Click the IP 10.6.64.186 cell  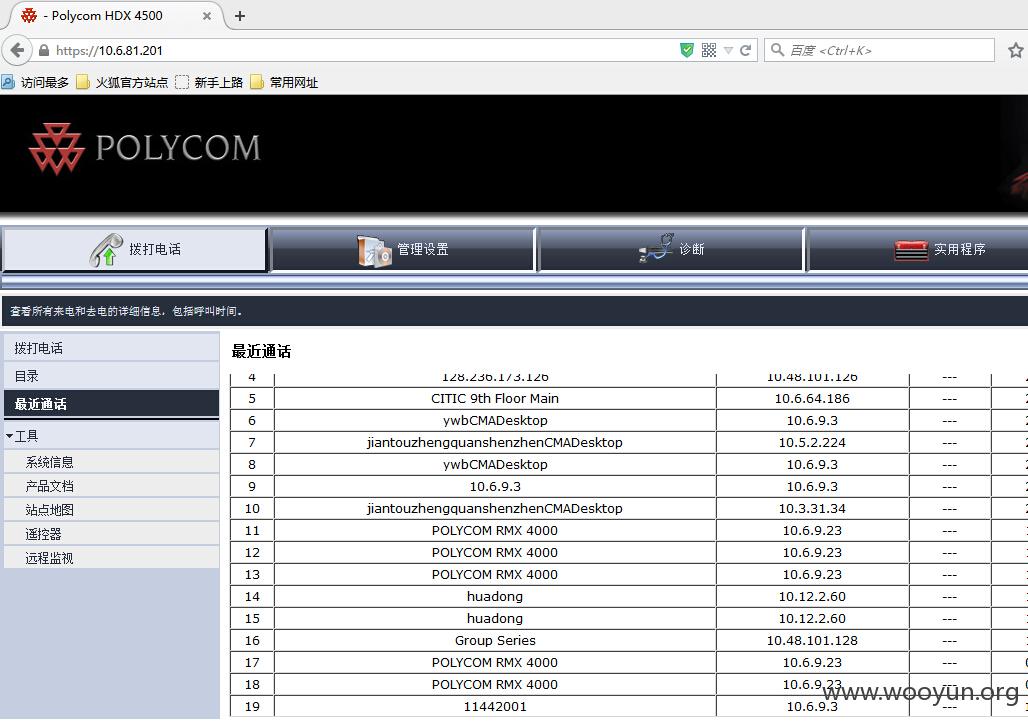click(x=812, y=399)
